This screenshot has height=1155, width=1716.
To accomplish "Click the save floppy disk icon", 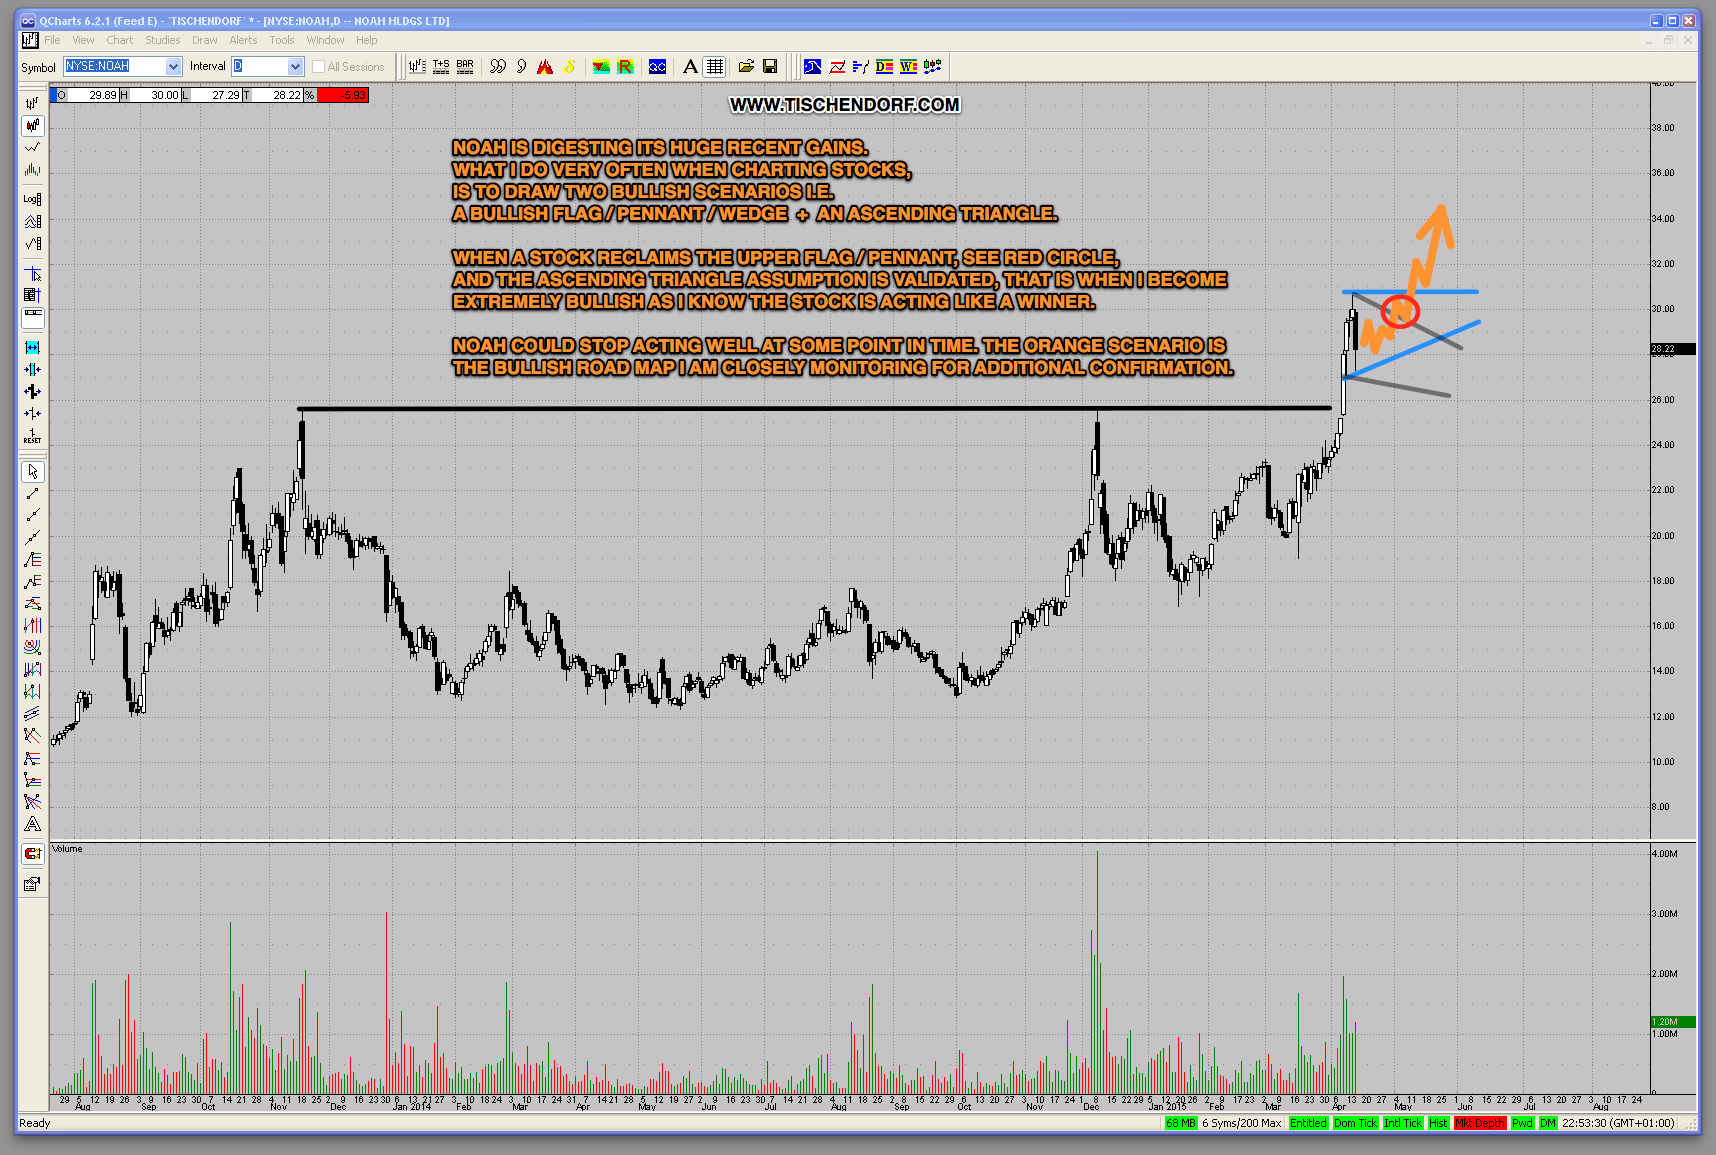I will point(770,67).
